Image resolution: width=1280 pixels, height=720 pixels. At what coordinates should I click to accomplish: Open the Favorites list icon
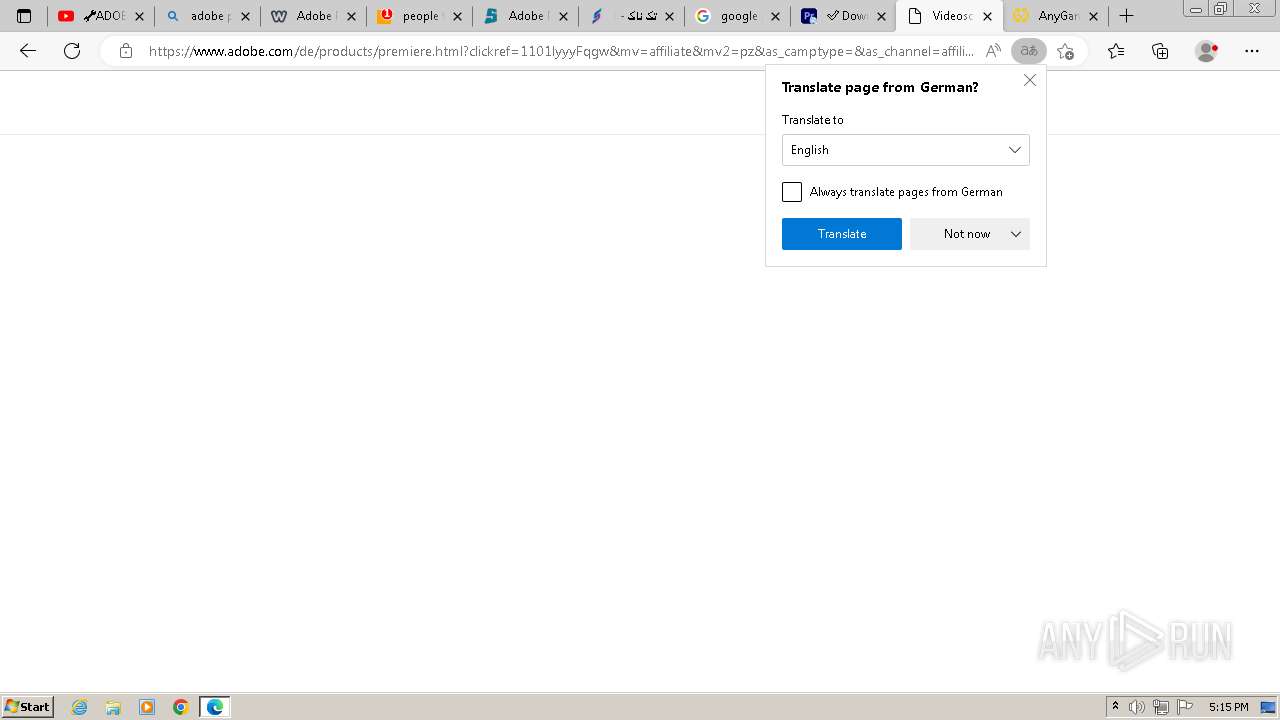[1116, 51]
